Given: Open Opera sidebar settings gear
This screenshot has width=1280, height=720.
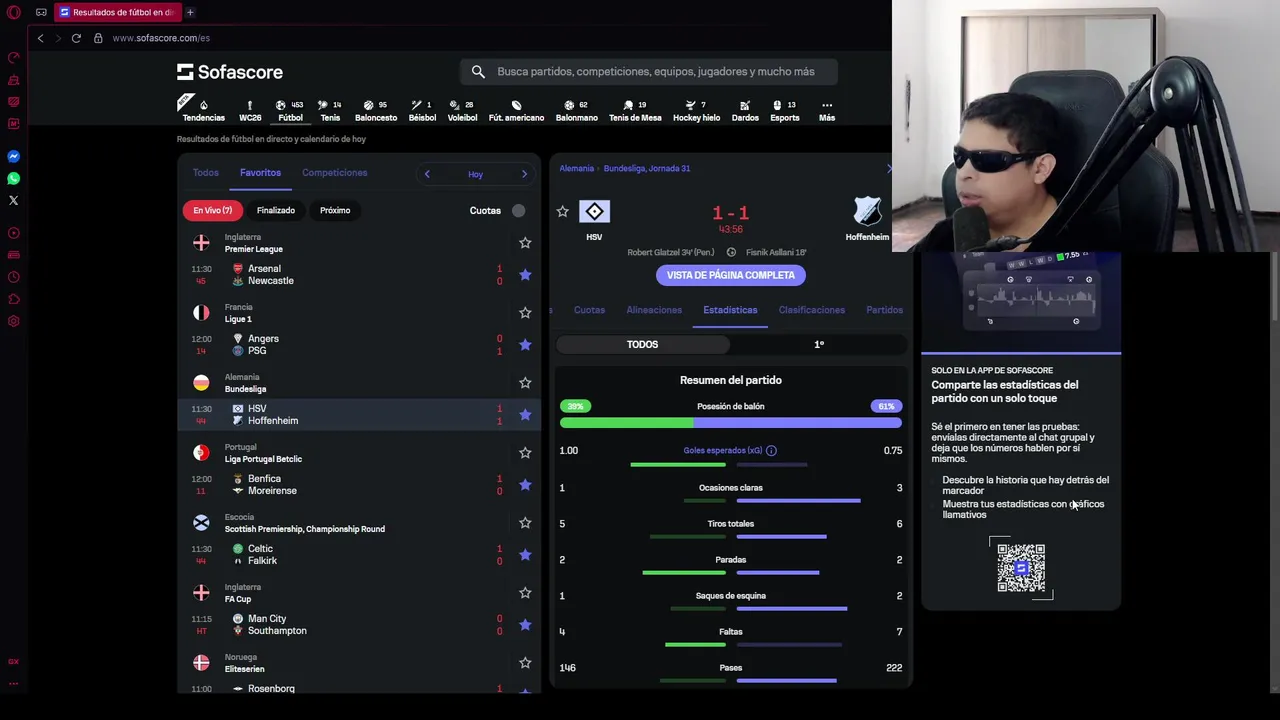Looking at the screenshot, I should click(14, 321).
